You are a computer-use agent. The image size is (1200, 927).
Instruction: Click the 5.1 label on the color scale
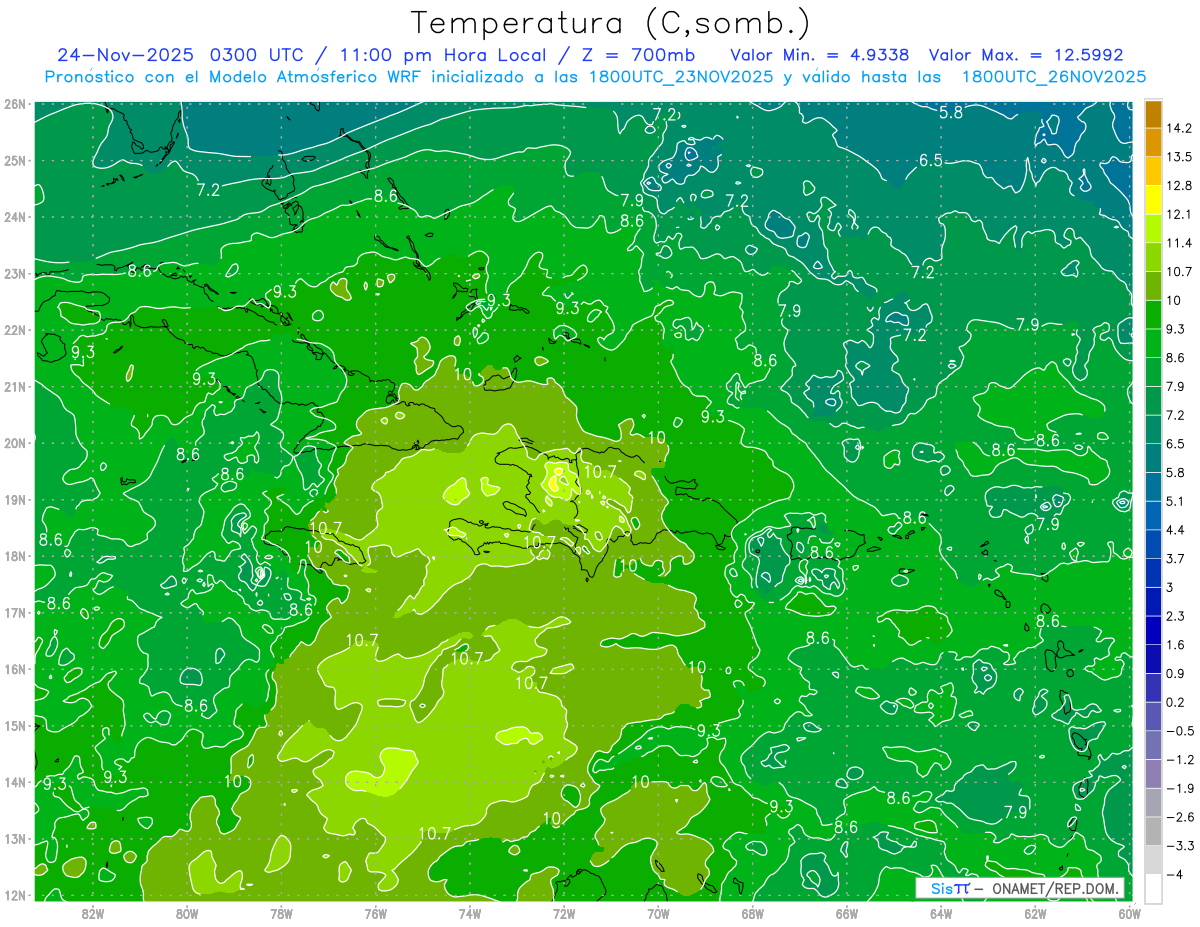pyautogui.click(x=1176, y=501)
